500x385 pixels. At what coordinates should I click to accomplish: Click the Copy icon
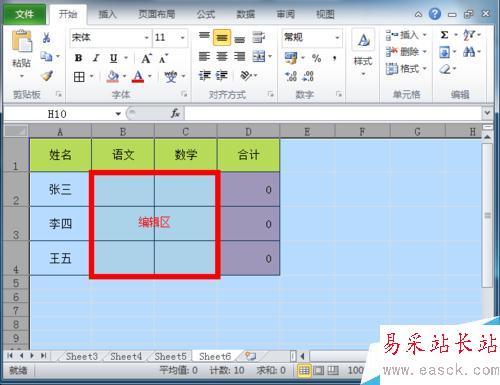(46, 56)
